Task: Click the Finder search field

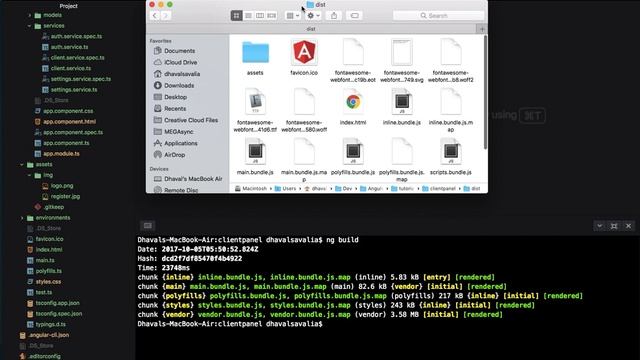Action: (438, 16)
